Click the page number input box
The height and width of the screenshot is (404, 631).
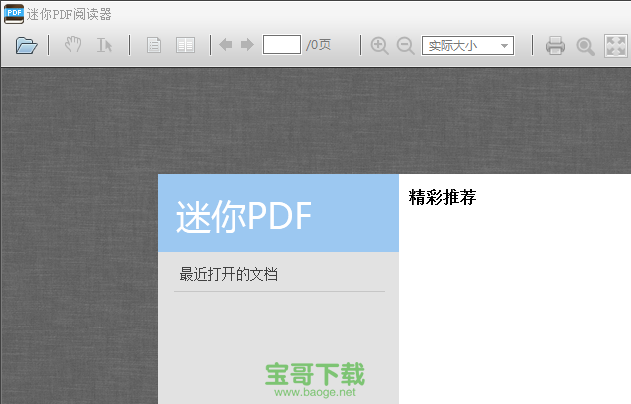[x=281, y=45]
